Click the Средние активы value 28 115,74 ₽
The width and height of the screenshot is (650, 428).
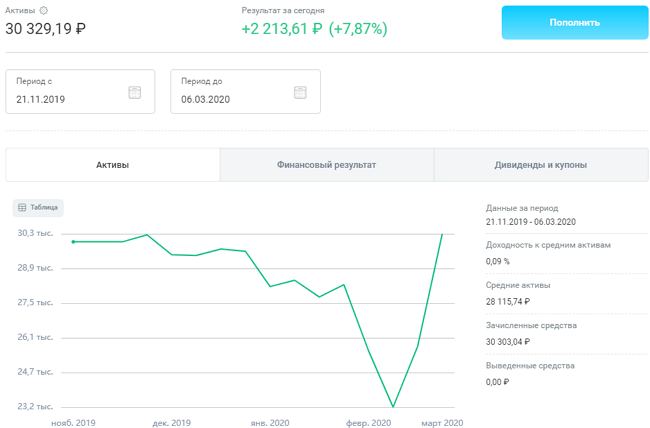pos(508,300)
